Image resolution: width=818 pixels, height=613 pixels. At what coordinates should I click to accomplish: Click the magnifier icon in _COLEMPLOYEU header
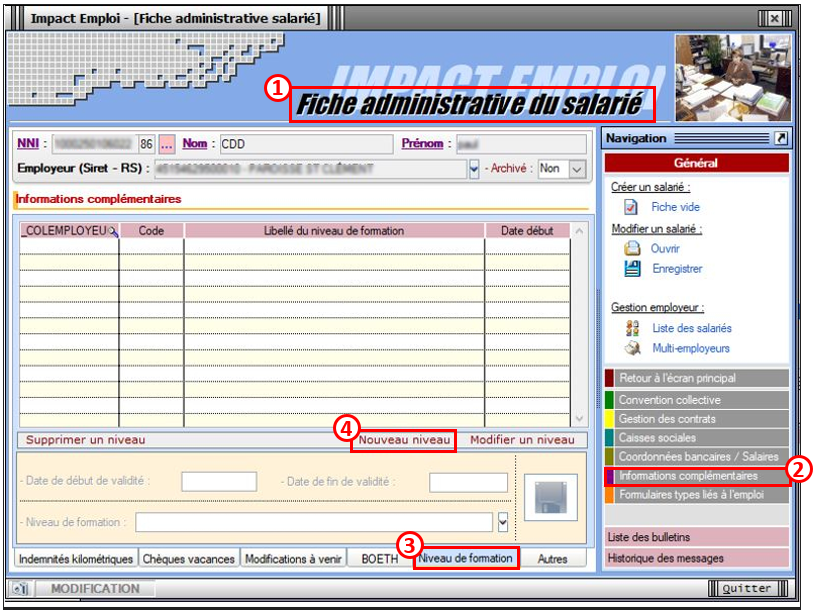tap(113, 232)
